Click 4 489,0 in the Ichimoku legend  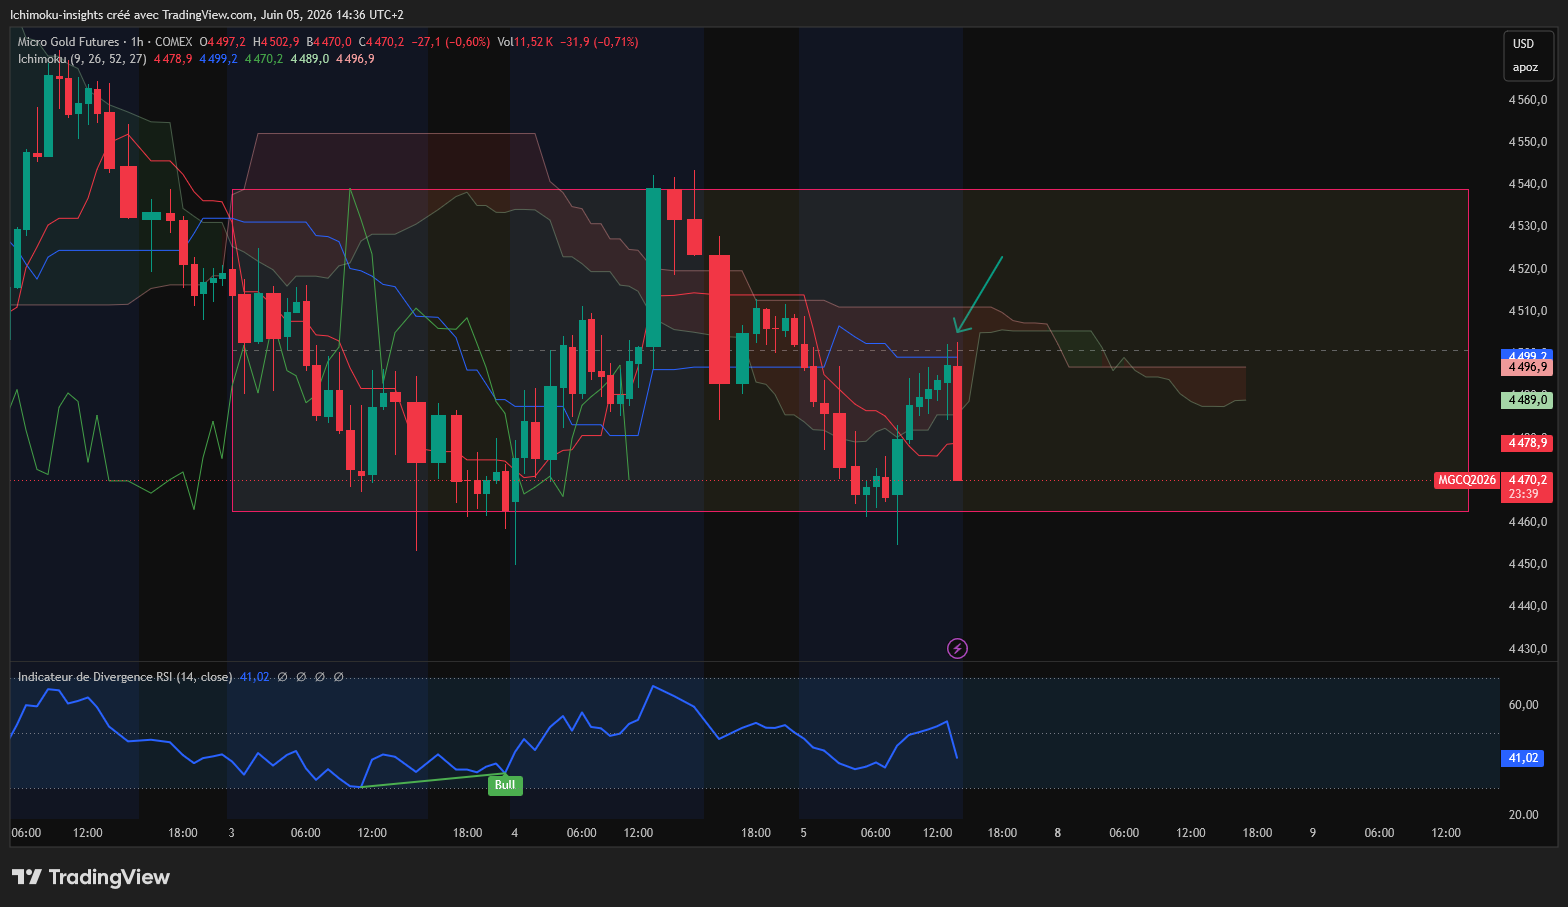(310, 59)
